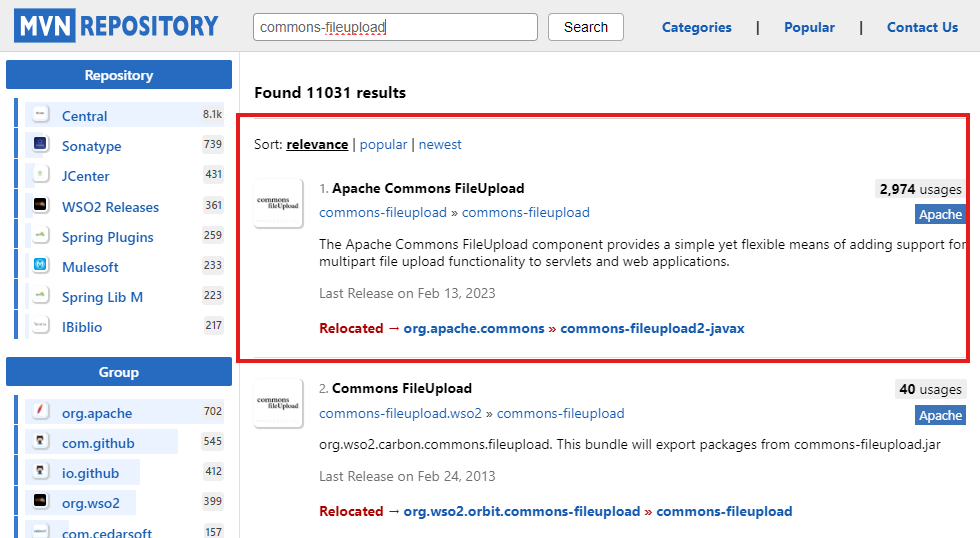Open second result's commons-fileupload artifact link

[x=561, y=414]
